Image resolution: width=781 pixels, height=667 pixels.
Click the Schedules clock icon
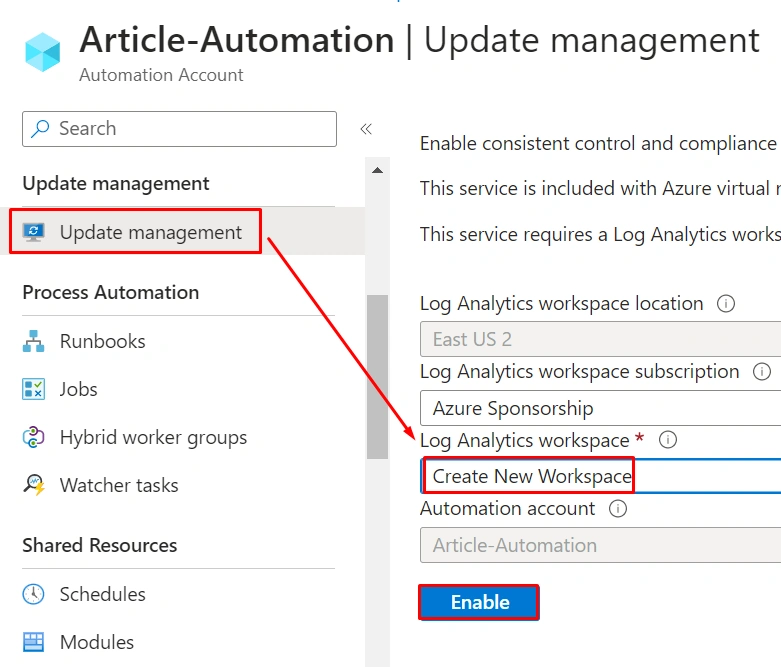click(33, 594)
